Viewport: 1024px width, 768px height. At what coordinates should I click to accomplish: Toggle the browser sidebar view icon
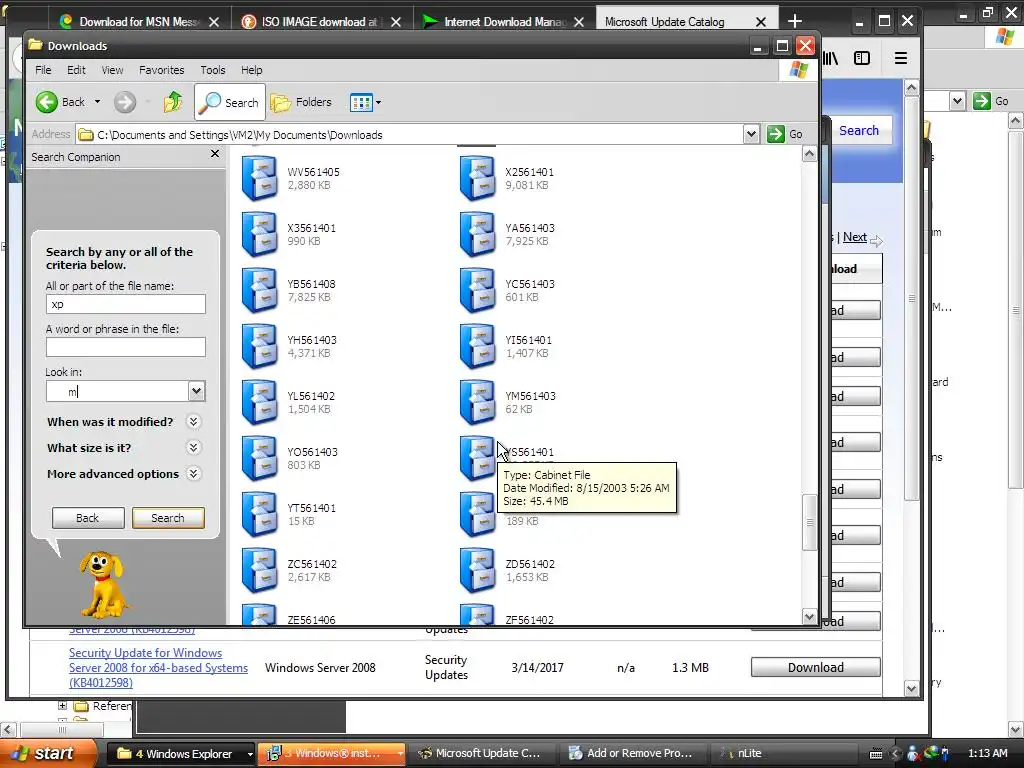(x=862, y=58)
